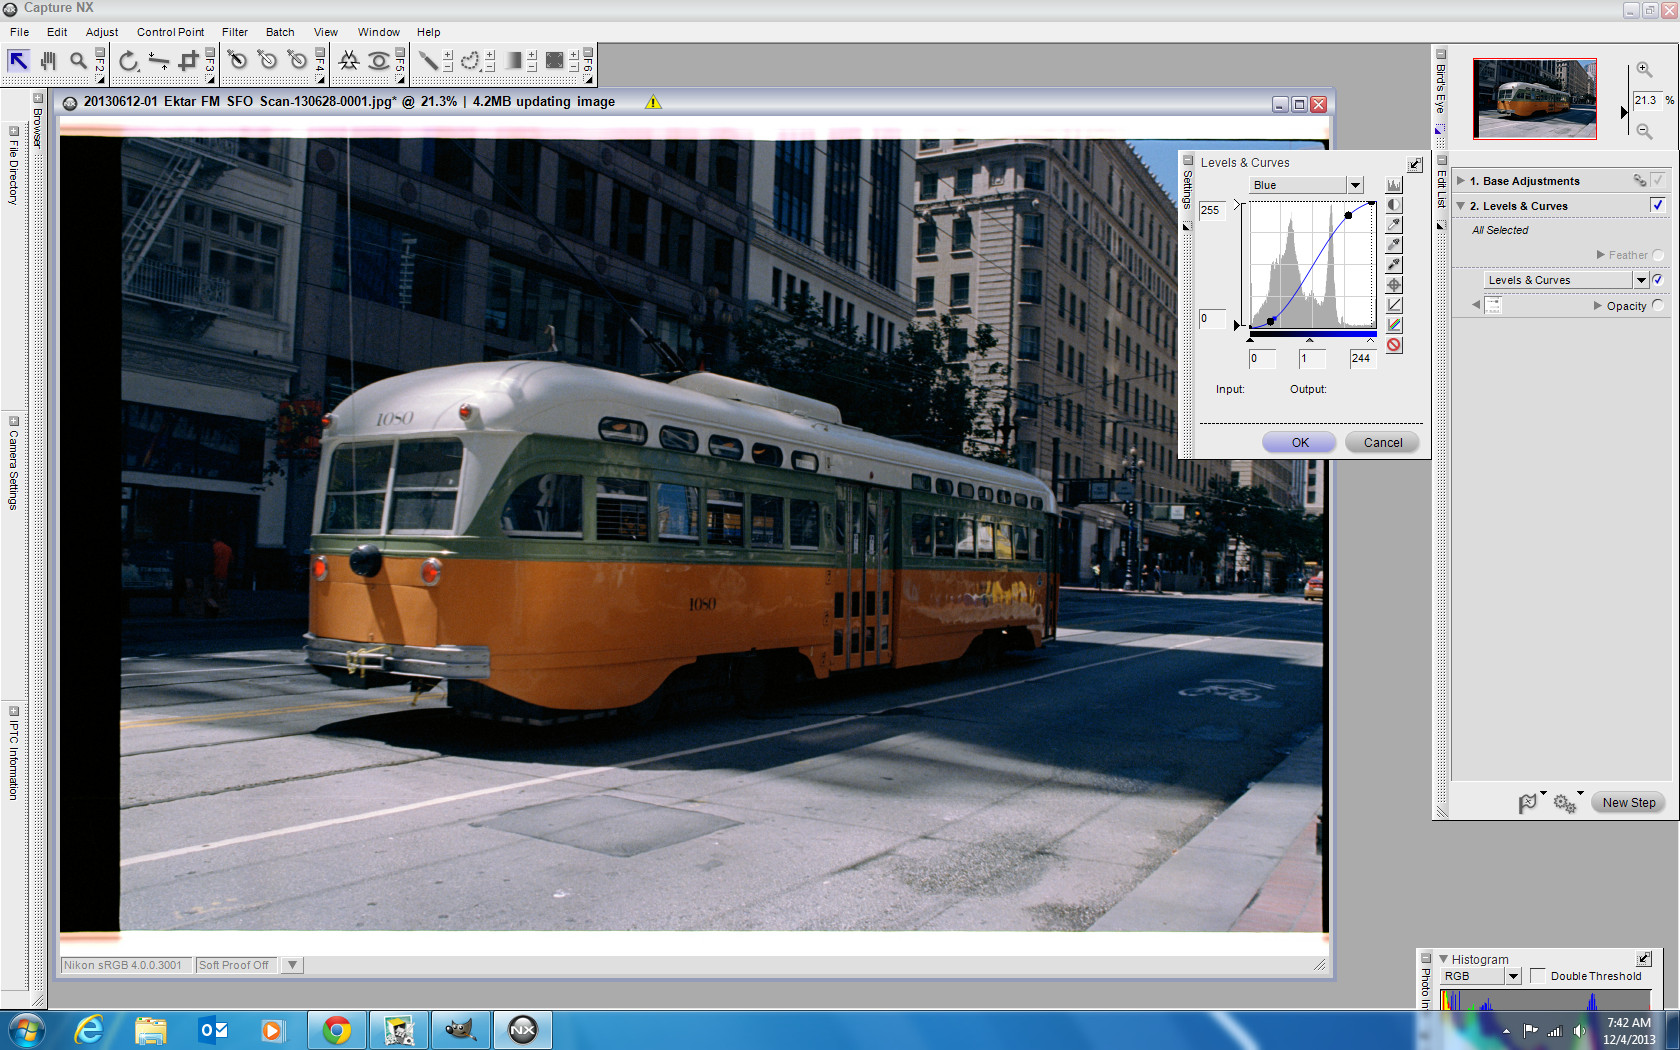
Task: Open the Blue channel dropdown
Action: [1355, 185]
